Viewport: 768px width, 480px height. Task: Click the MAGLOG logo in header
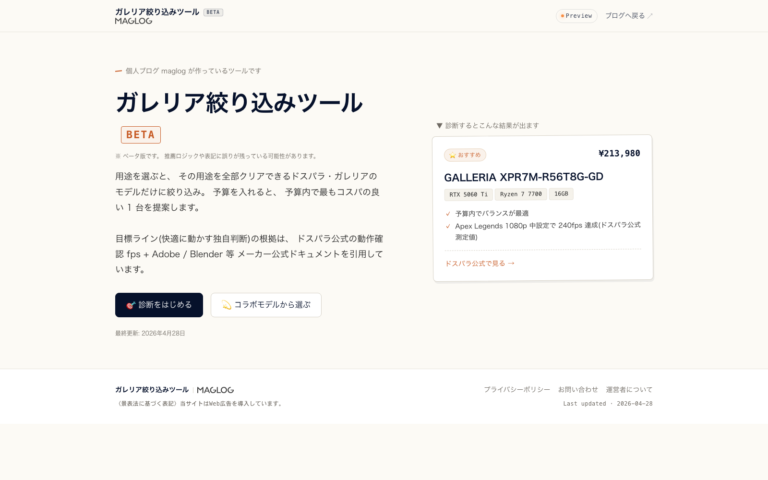134,21
